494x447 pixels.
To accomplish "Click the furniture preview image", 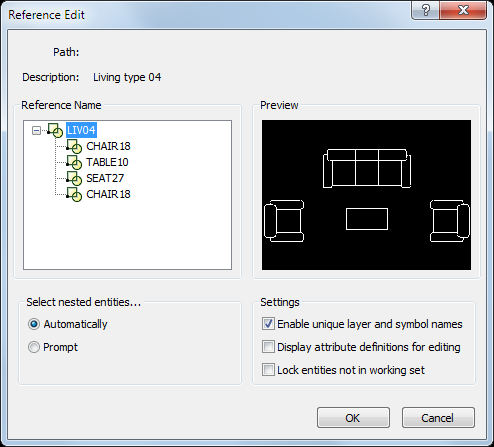I will pyautogui.click(x=366, y=195).
